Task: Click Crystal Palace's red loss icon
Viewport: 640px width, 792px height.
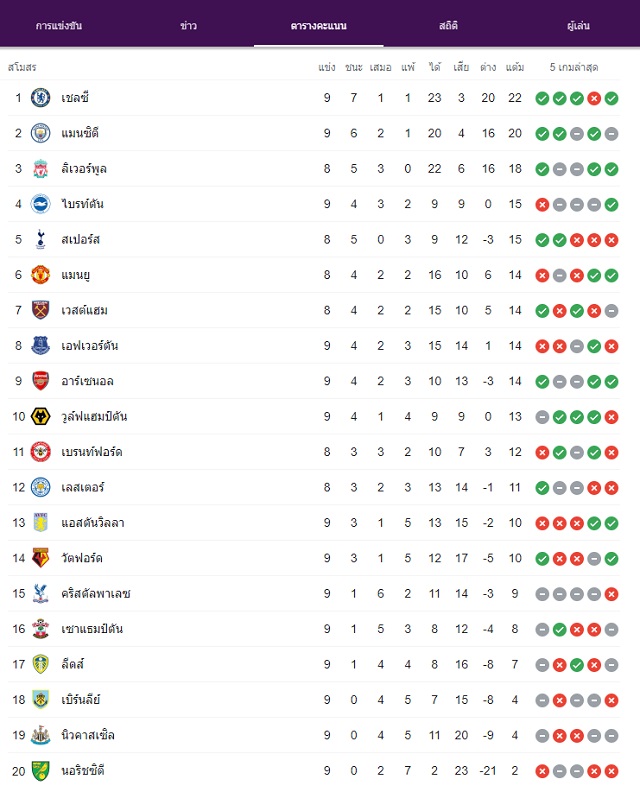Action: [x=611, y=594]
